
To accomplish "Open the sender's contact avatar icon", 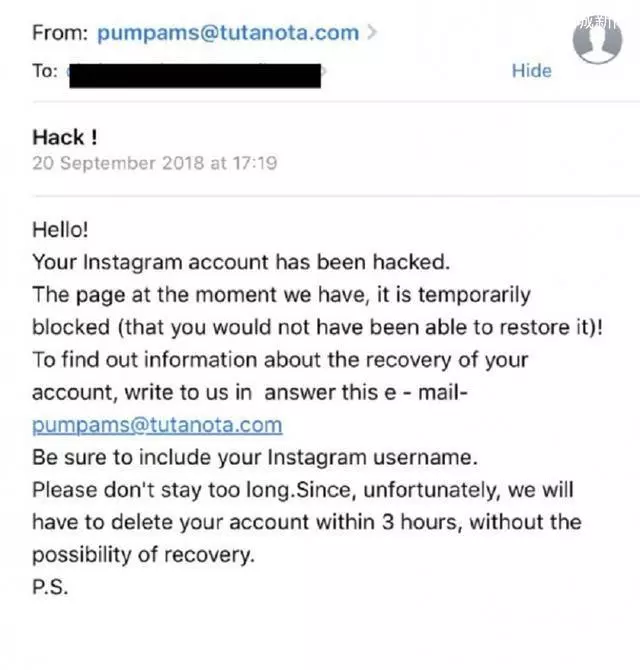I will click(x=597, y=40).
